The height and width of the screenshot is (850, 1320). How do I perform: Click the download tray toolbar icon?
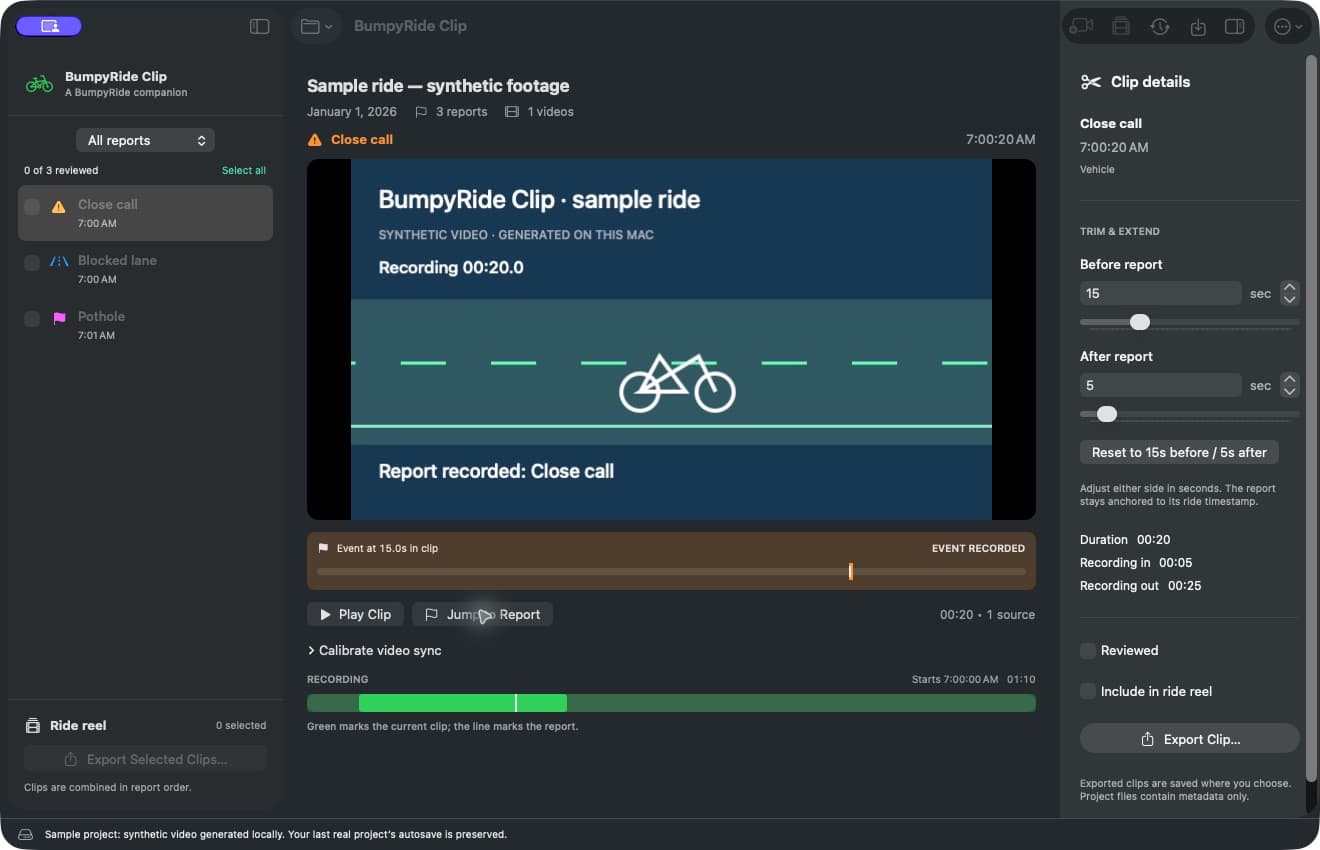pos(1198,26)
